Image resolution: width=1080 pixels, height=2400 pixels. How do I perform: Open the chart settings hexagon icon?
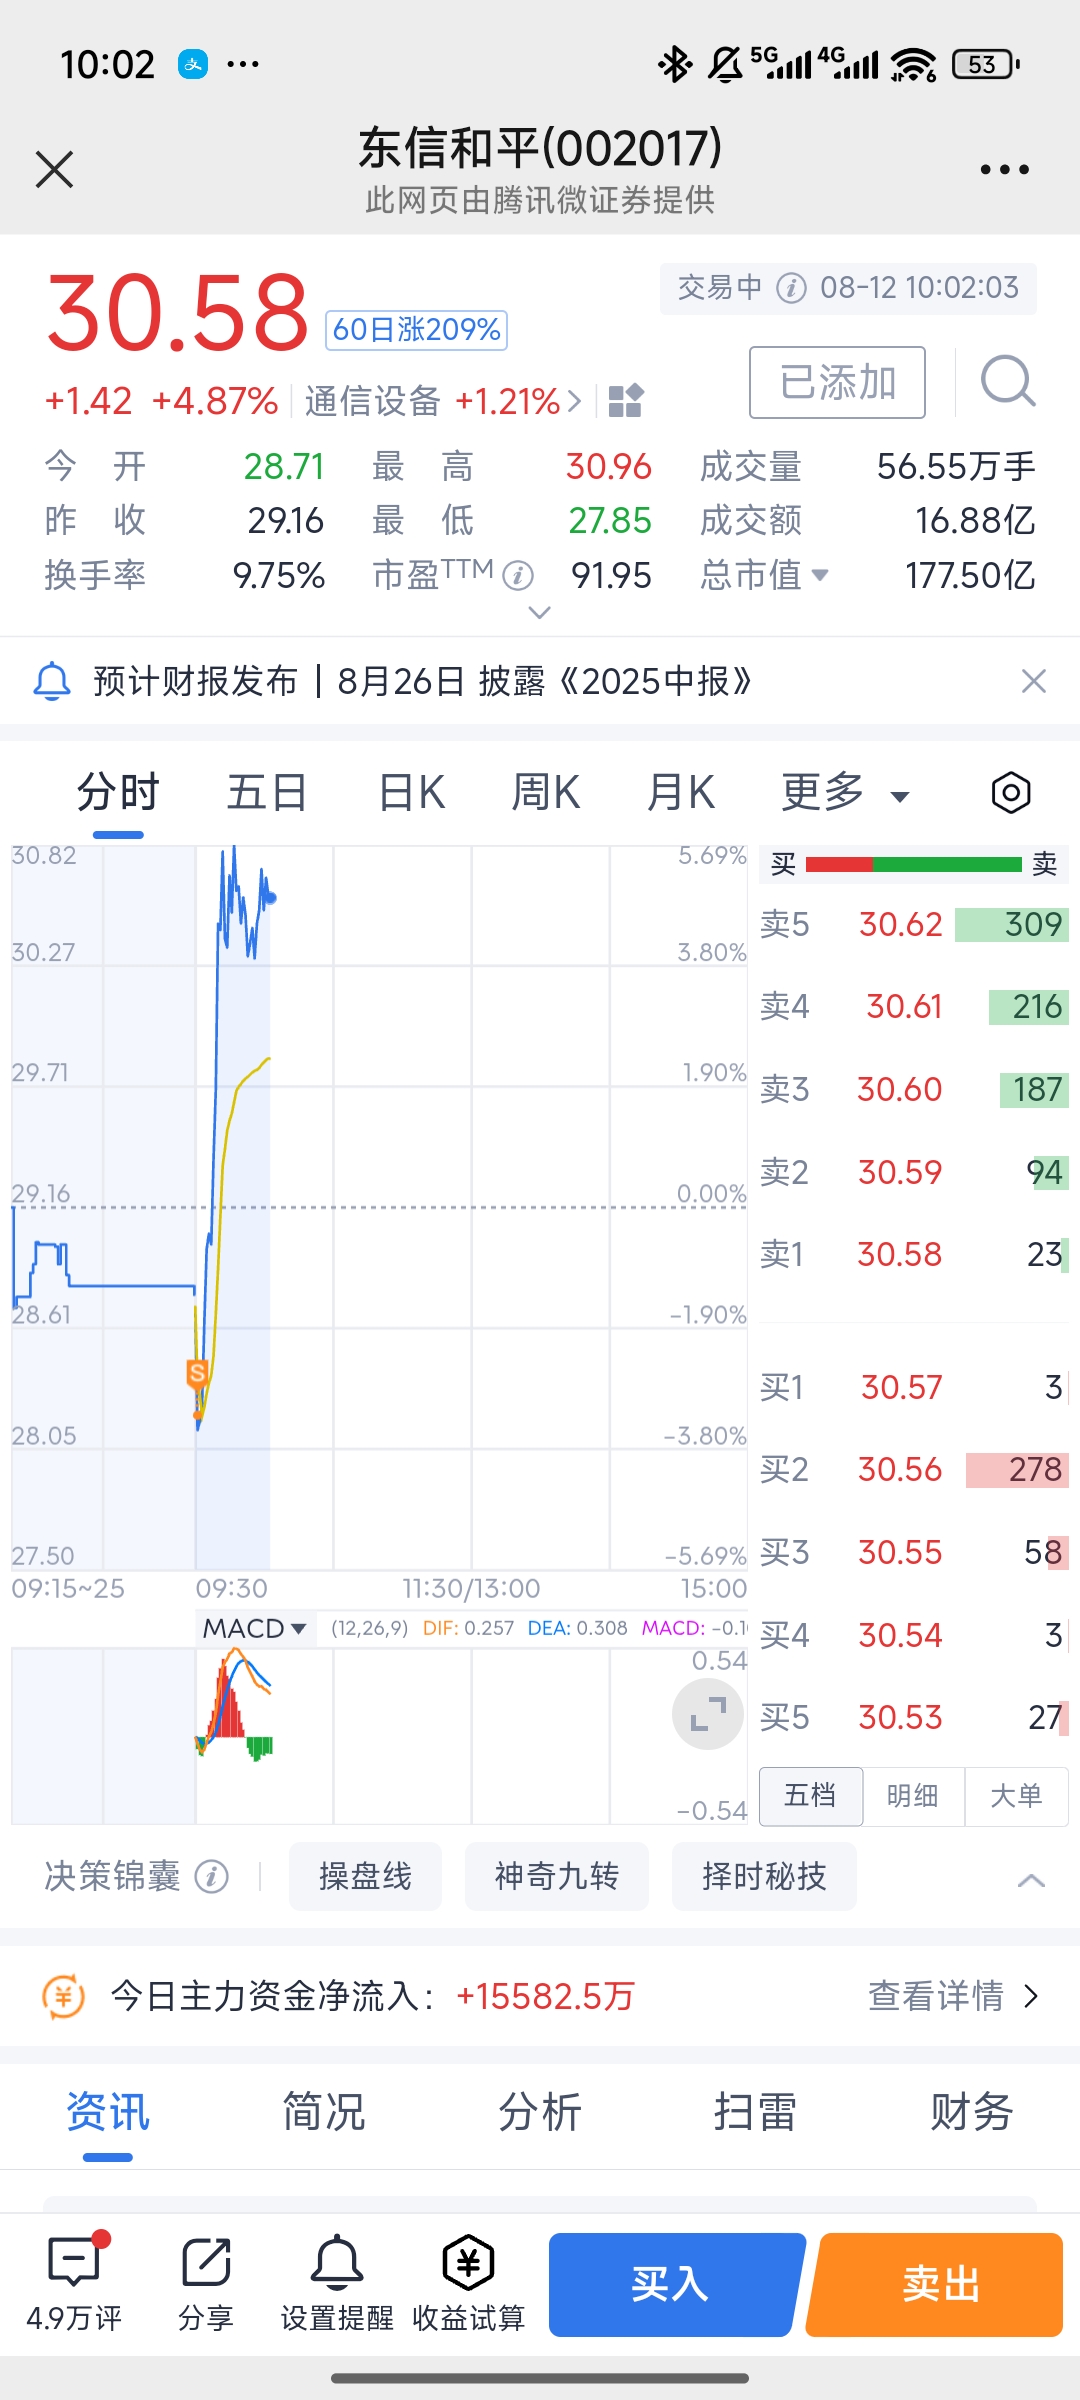1010,793
